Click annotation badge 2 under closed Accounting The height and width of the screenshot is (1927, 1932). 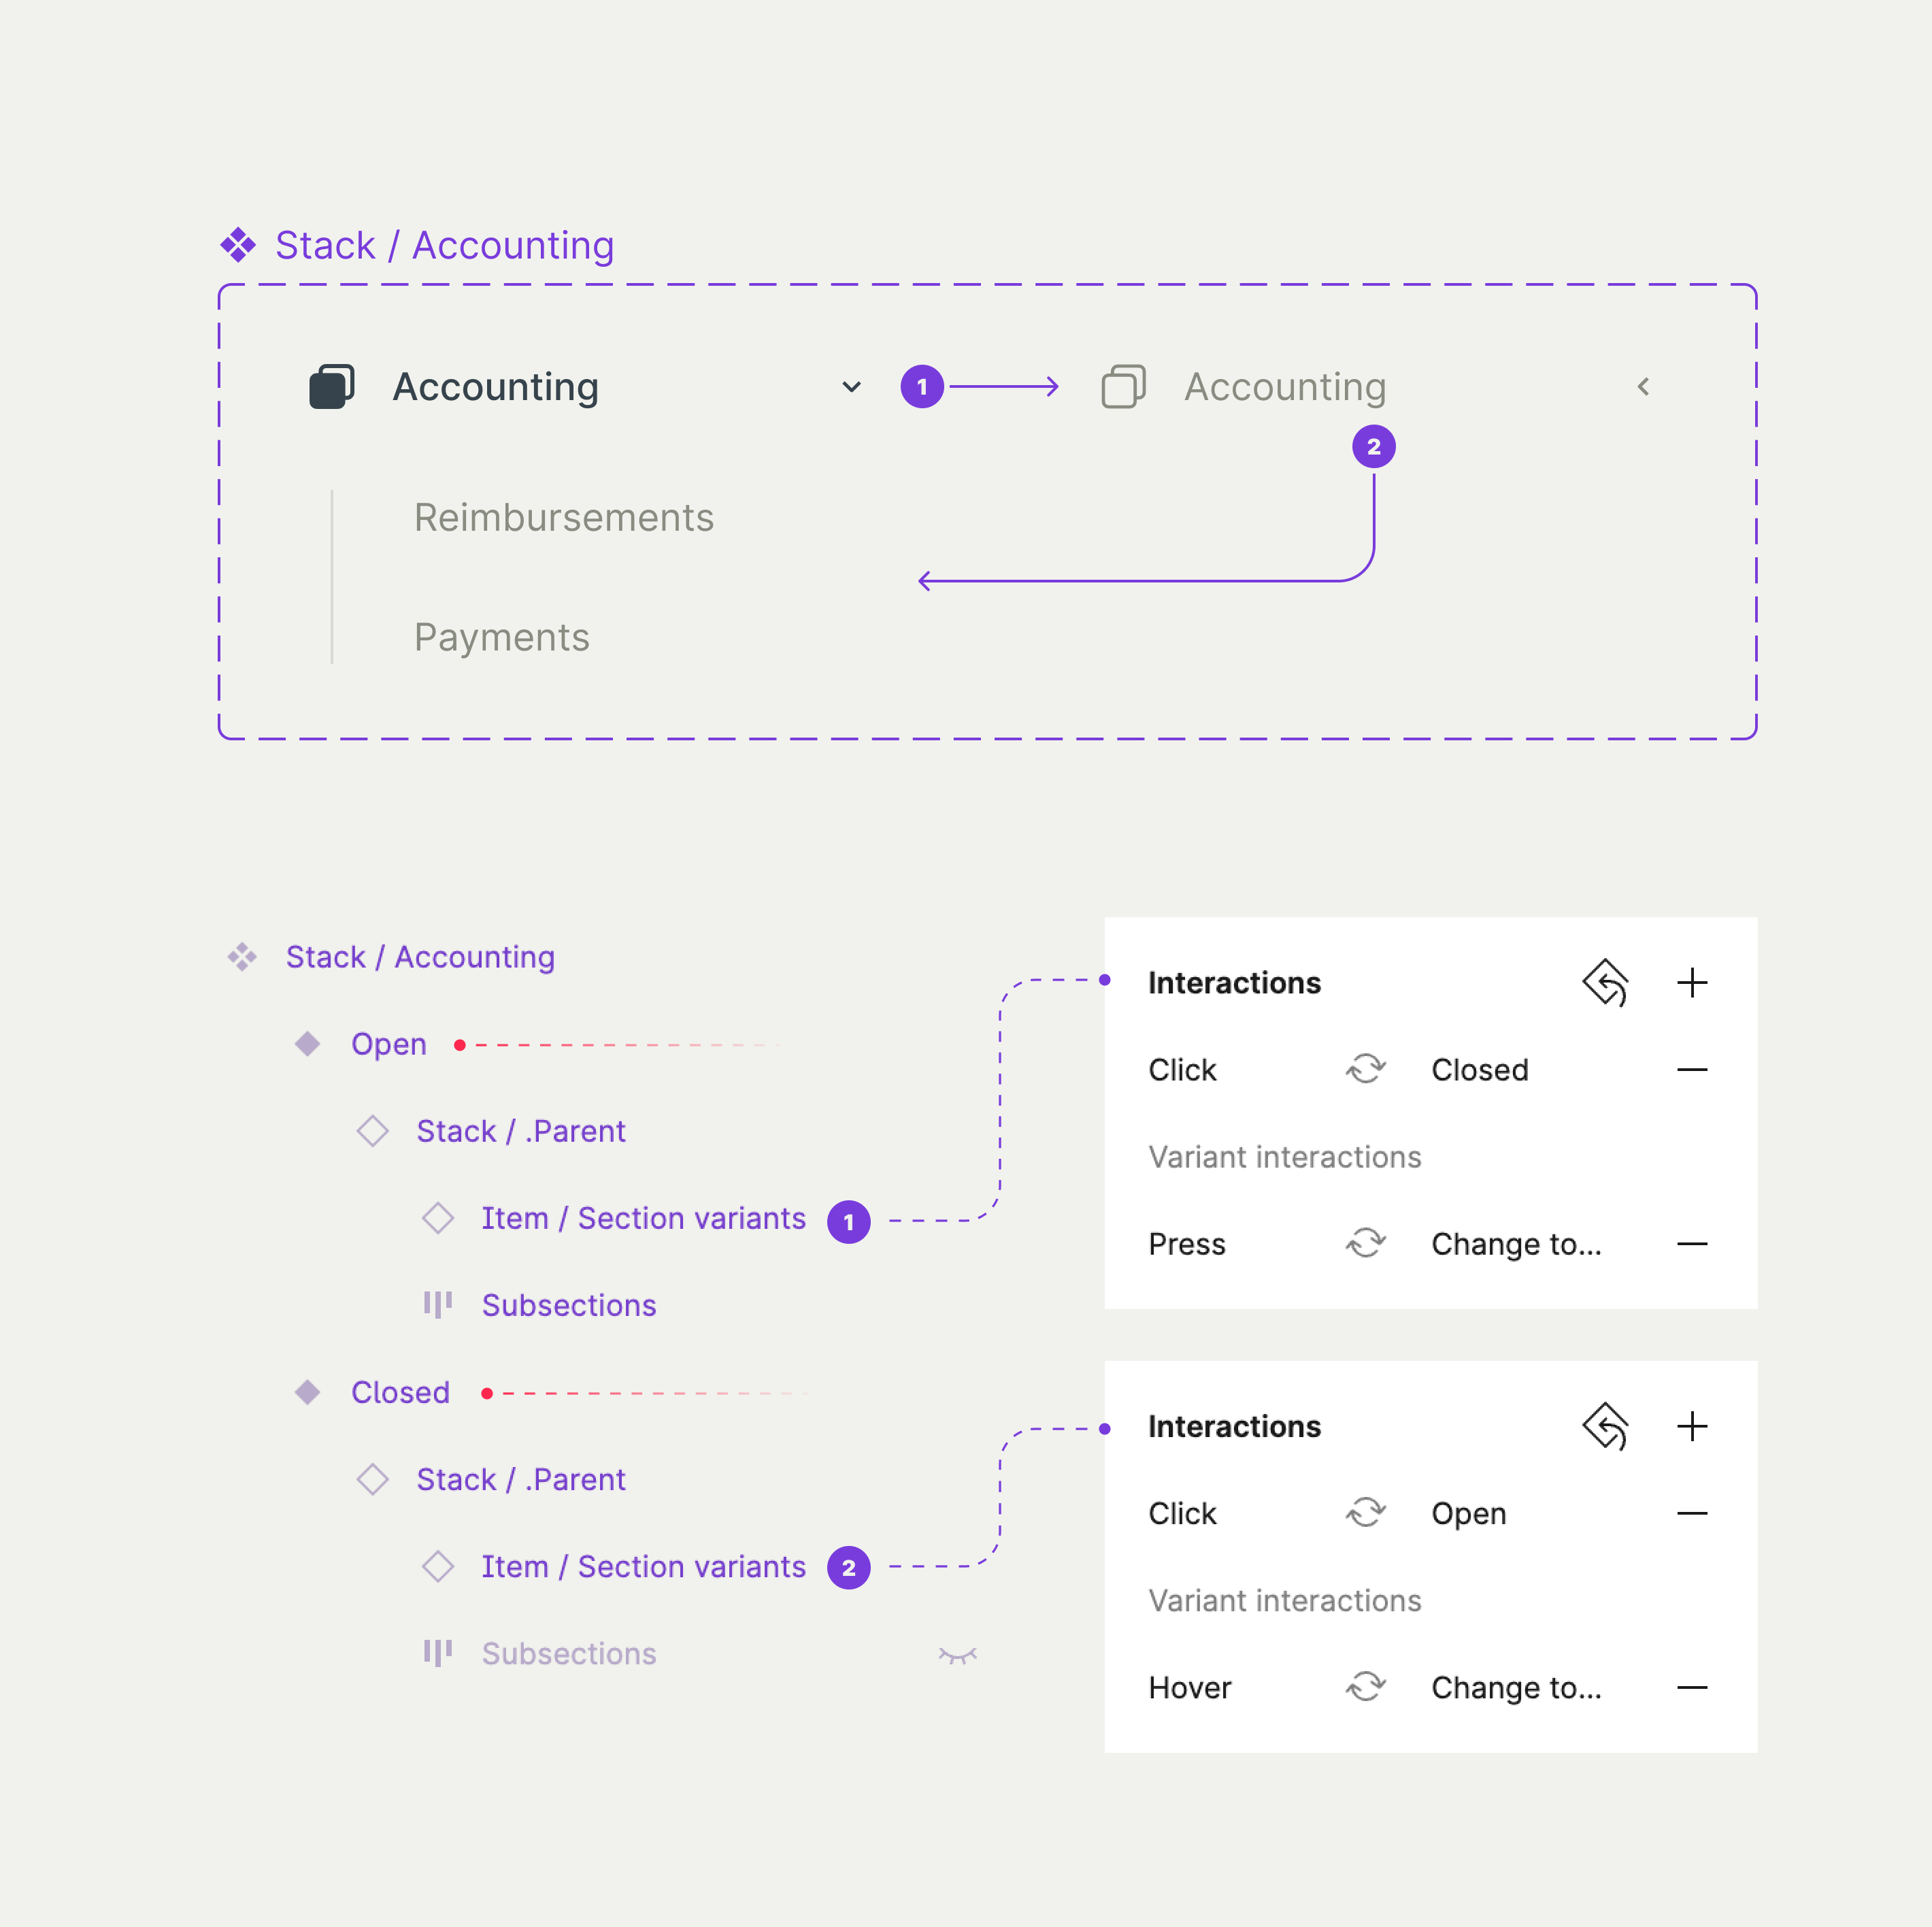click(1373, 447)
